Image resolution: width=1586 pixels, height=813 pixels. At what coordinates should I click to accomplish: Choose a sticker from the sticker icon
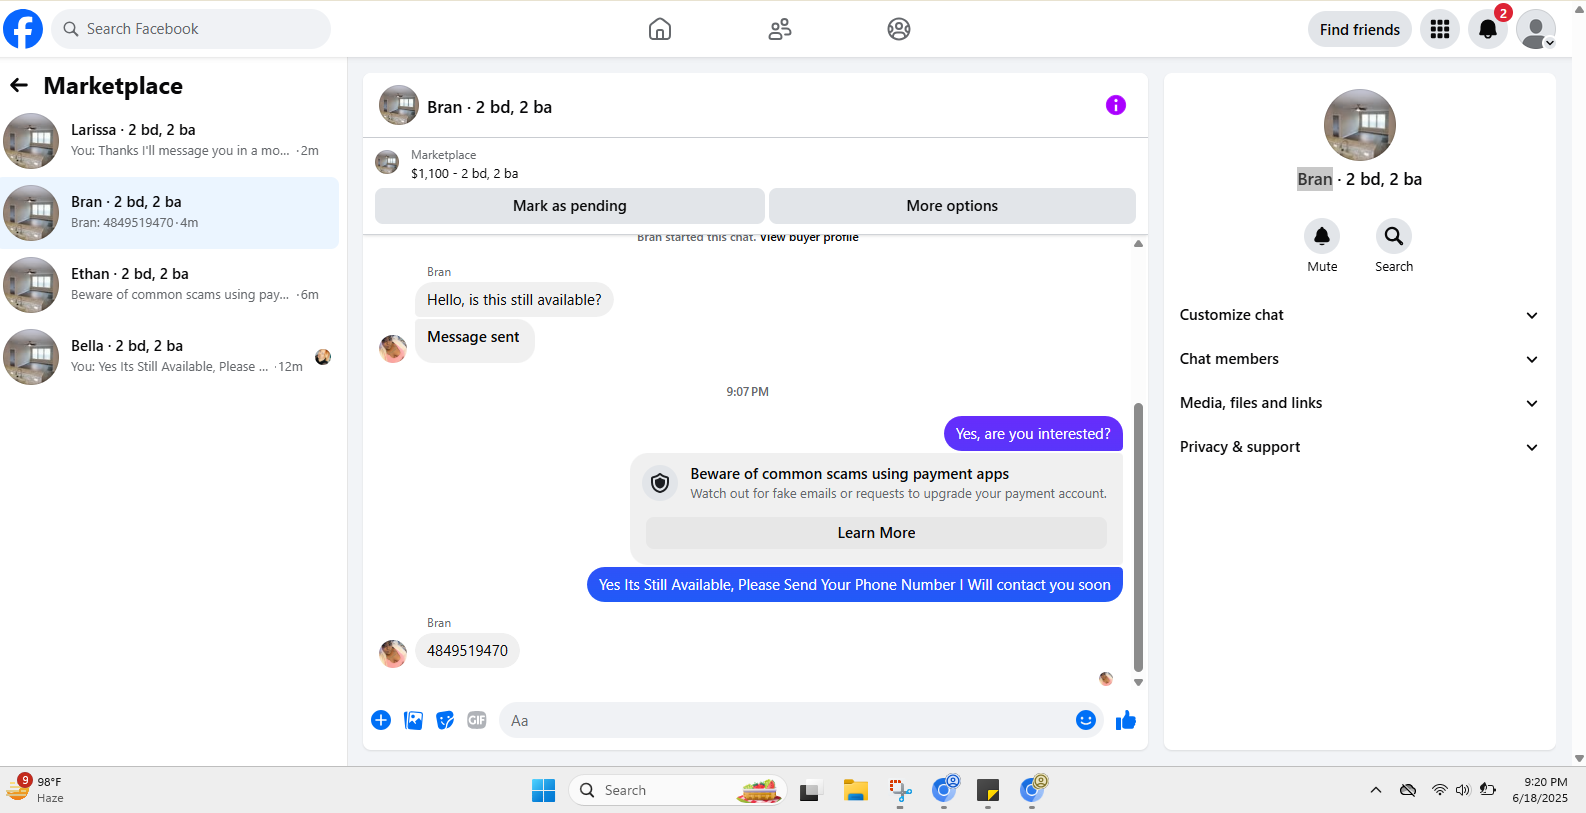tap(445, 720)
